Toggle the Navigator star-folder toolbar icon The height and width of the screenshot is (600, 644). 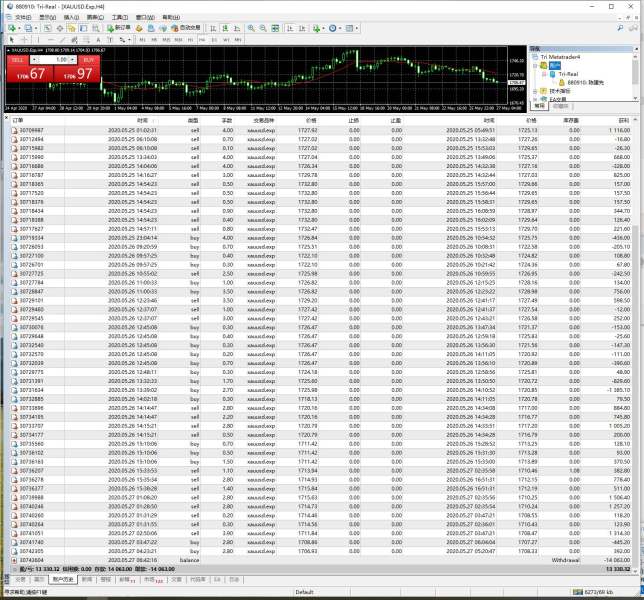(x=72, y=28)
